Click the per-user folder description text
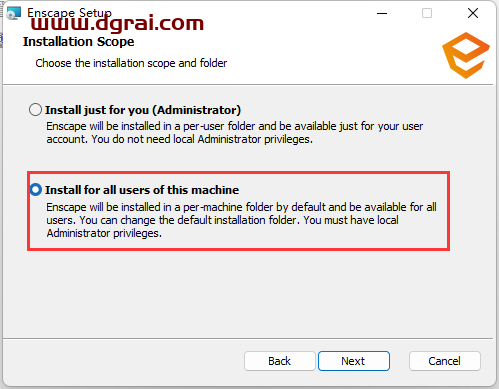The image size is (499, 389). point(234,133)
